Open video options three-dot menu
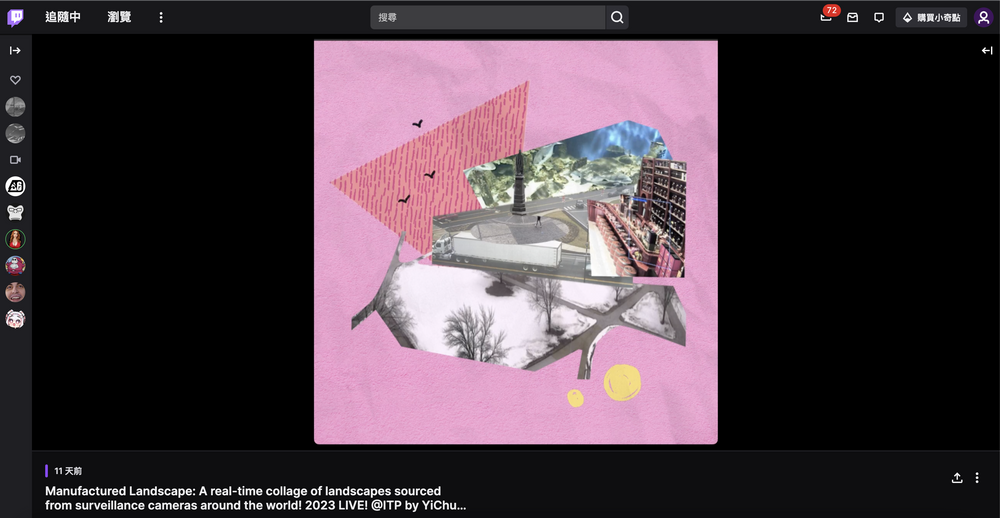 click(977, 478)
